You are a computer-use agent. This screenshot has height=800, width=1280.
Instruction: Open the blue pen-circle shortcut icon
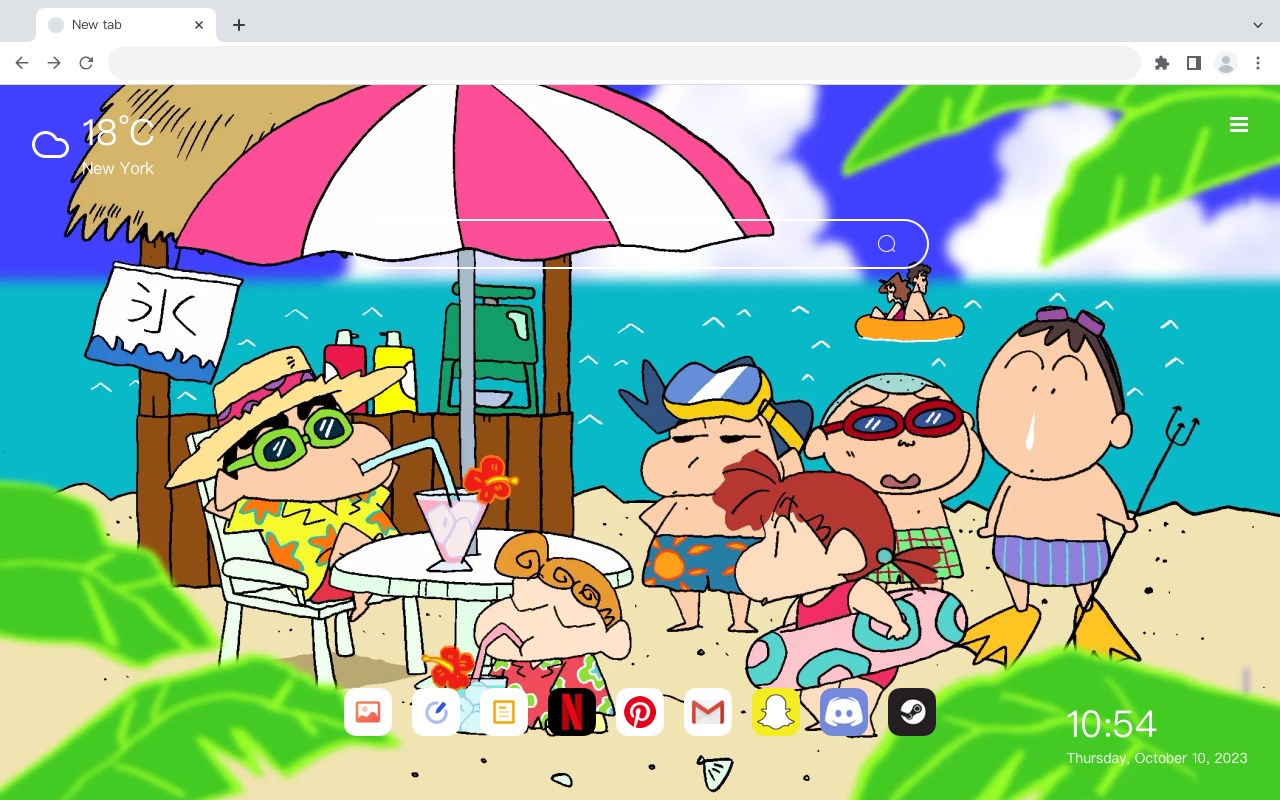point(436,712)
